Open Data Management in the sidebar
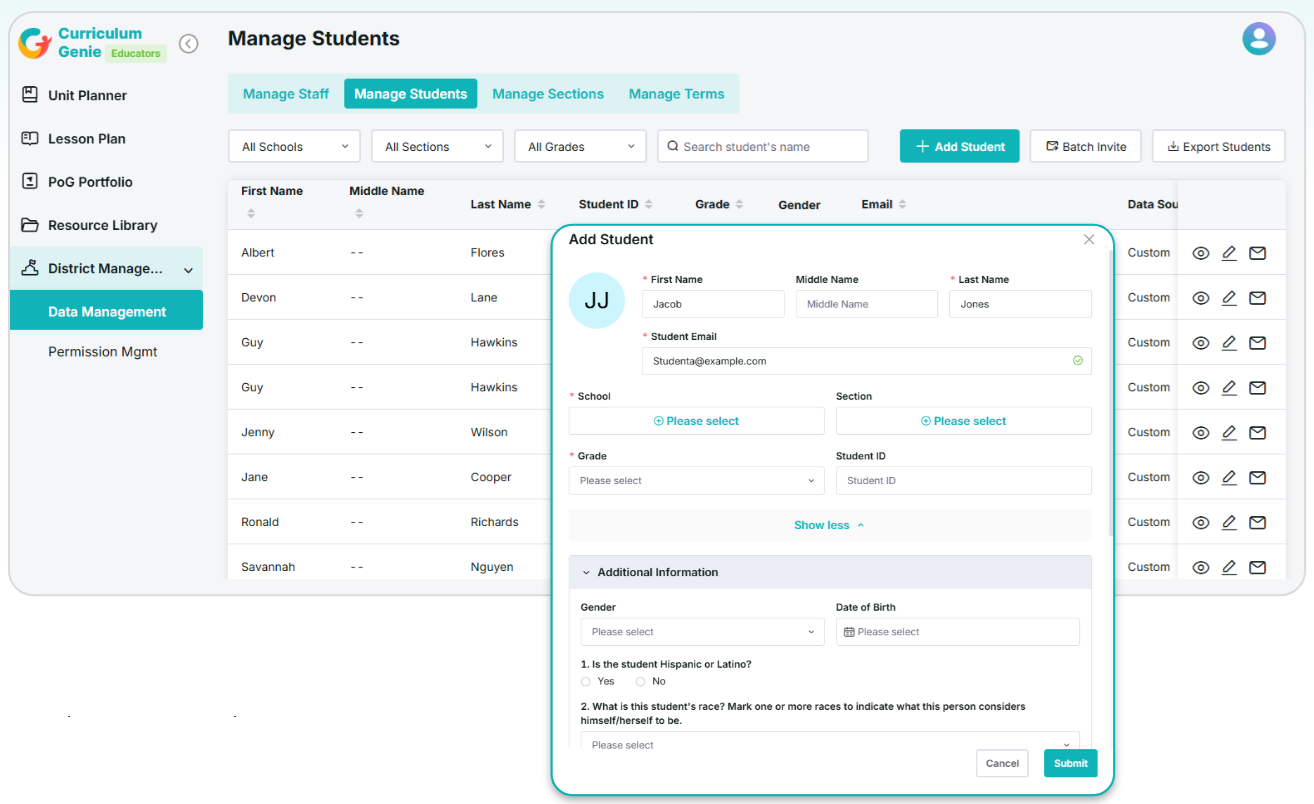Viewport: 1314px width, 804px height. point(106,311)
